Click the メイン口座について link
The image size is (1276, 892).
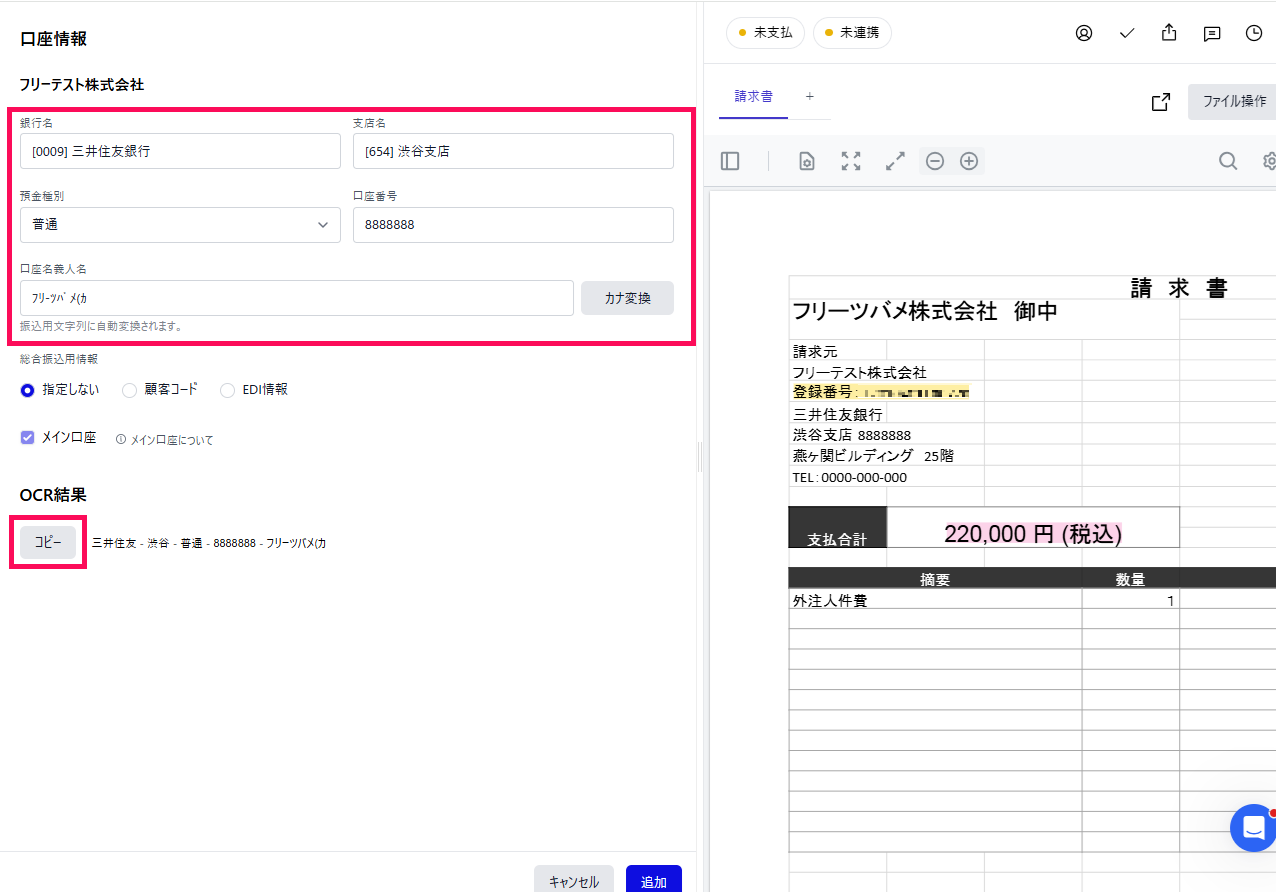click(x=172, y=440)
